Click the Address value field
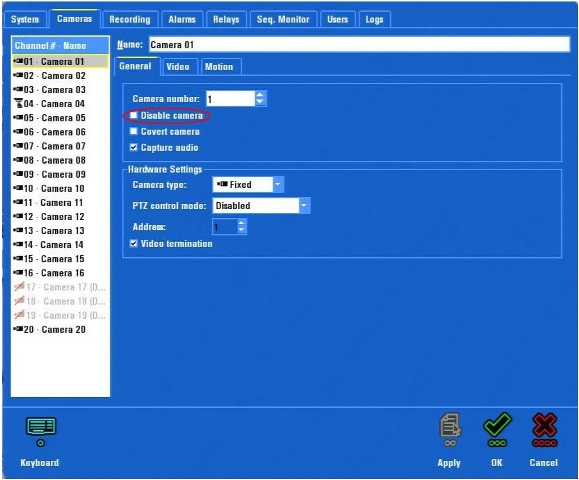The height and width of the screenshot is (480, 579). coord(225,227)
